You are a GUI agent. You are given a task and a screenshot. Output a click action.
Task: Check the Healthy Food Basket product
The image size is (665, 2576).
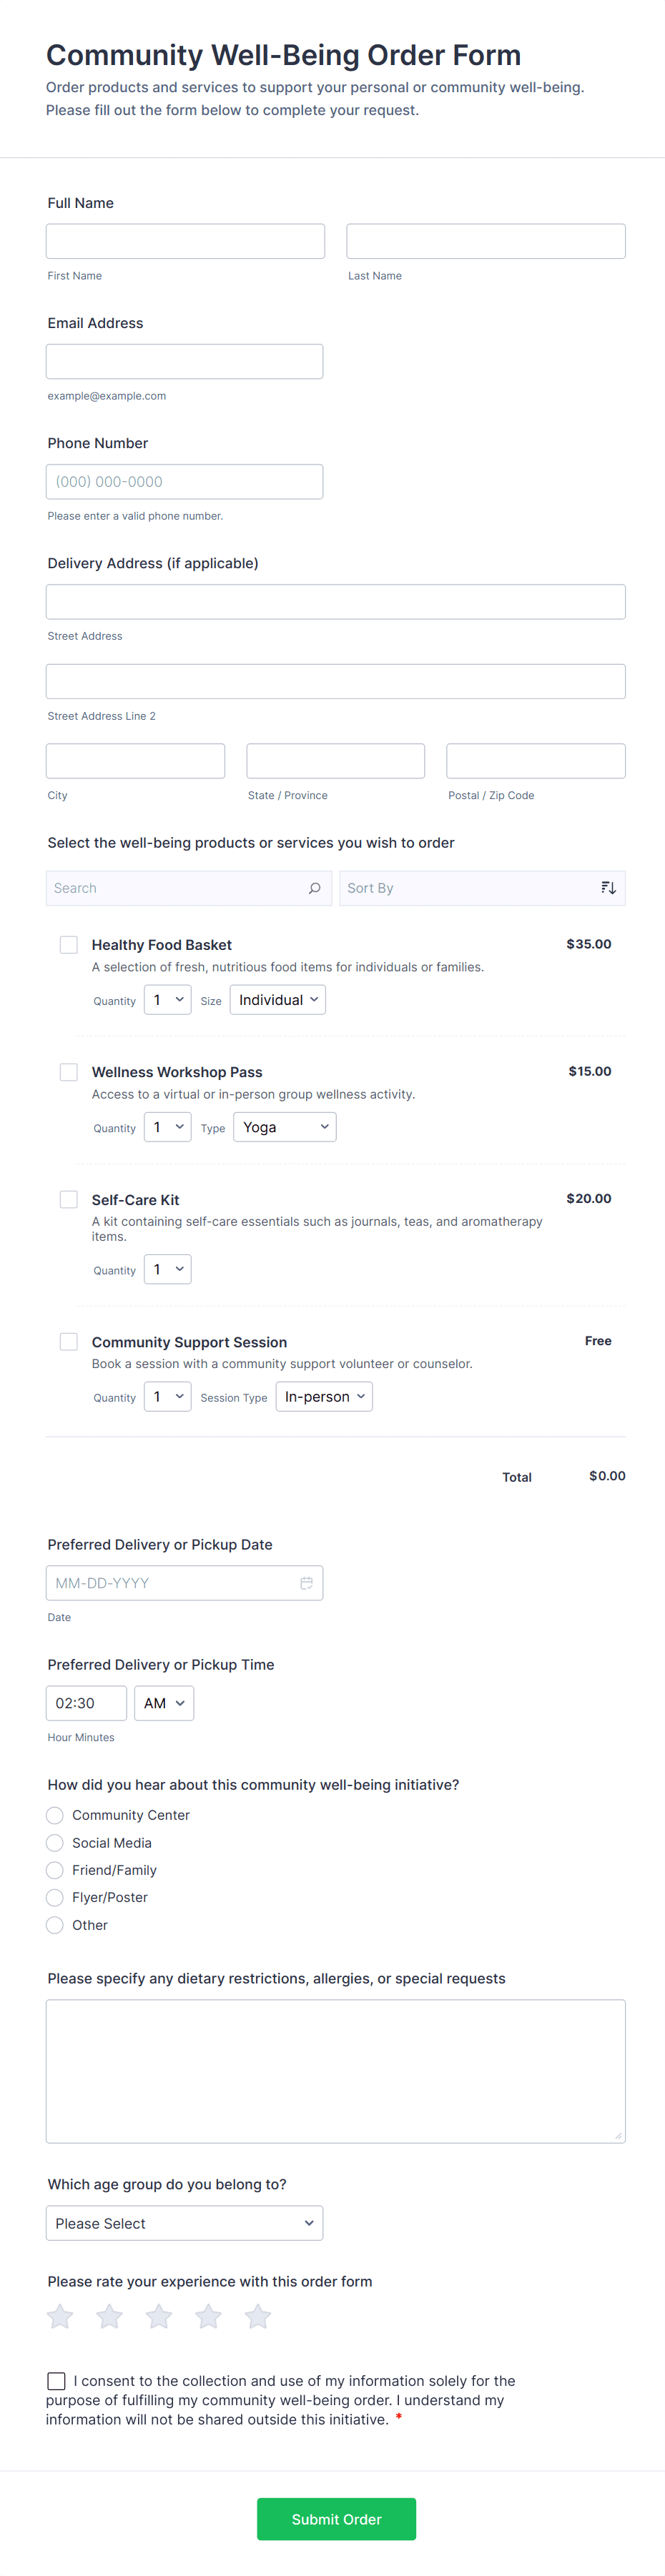(x=69, y=945)
